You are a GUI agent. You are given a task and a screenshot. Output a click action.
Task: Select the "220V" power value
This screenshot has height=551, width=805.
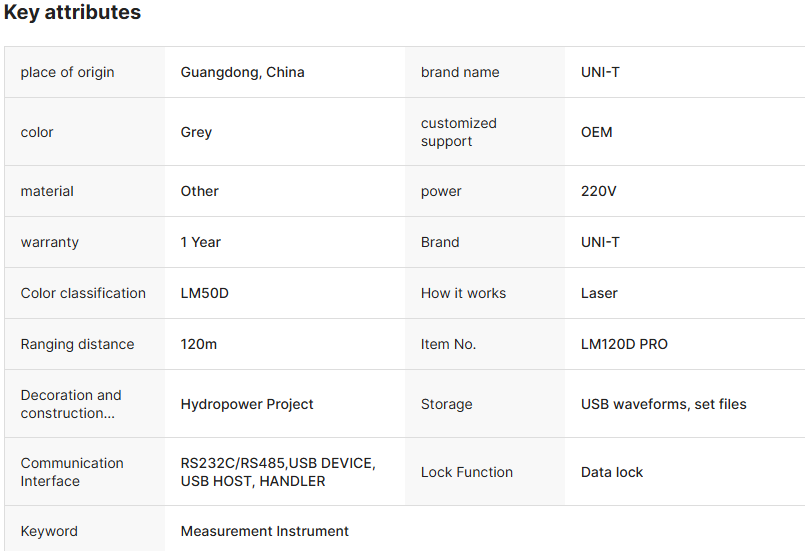(598, 191)
